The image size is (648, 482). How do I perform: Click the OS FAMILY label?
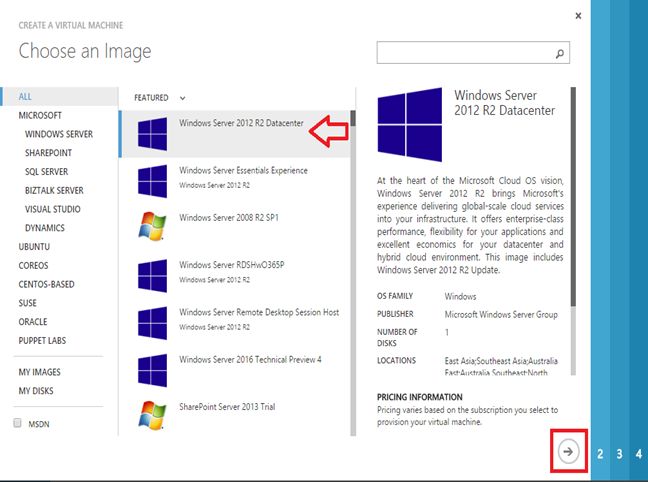395,296
